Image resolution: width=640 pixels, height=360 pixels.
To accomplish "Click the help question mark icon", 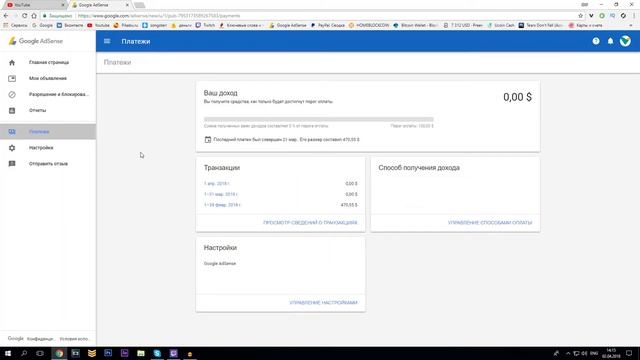I will click(596, 41).
